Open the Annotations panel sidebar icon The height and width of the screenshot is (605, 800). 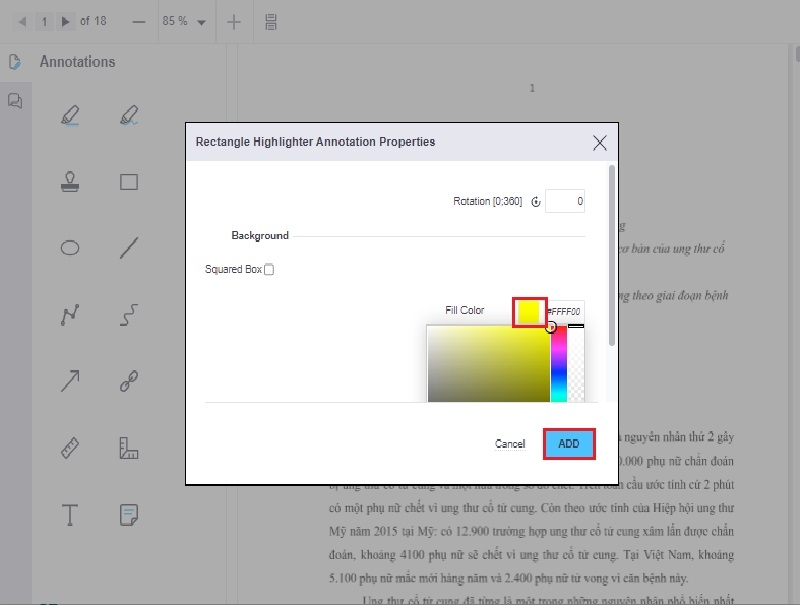(15, 62)
